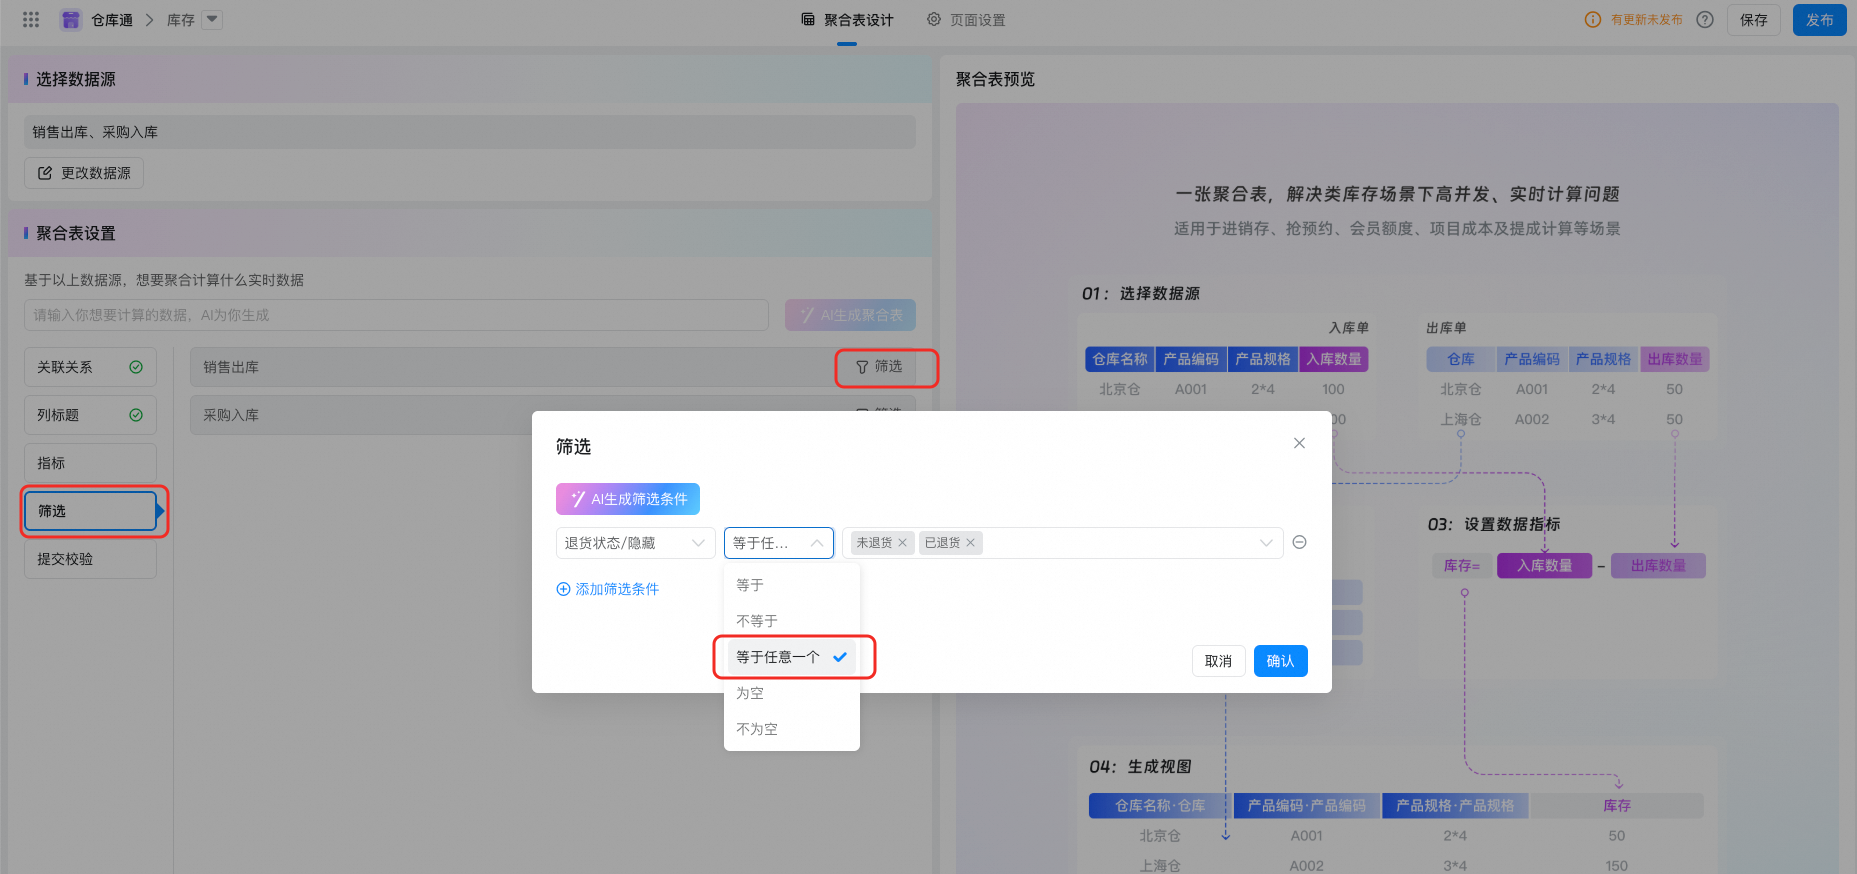
Task: Switch to the 页面设置 tab
Action: [966, 20]
